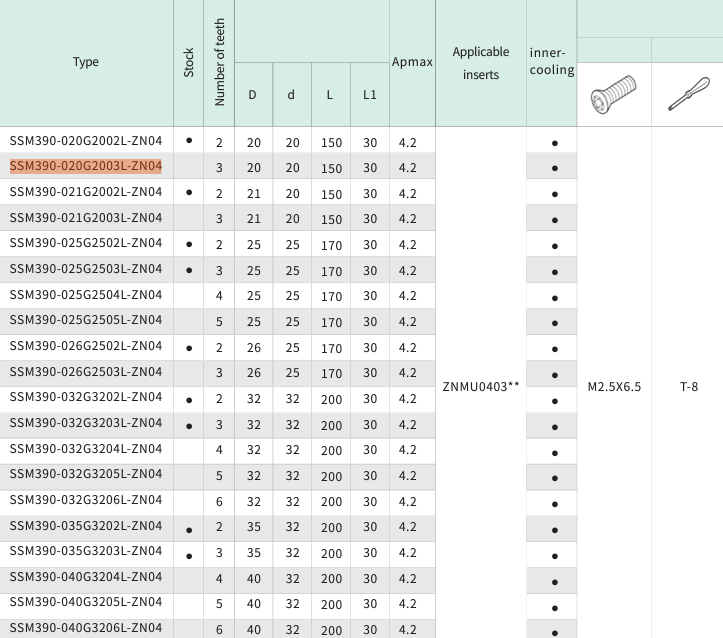The height and width of the screenshot is (638, 723).
Task: Select the T-8 wrench cell
Action: [688, 386]
